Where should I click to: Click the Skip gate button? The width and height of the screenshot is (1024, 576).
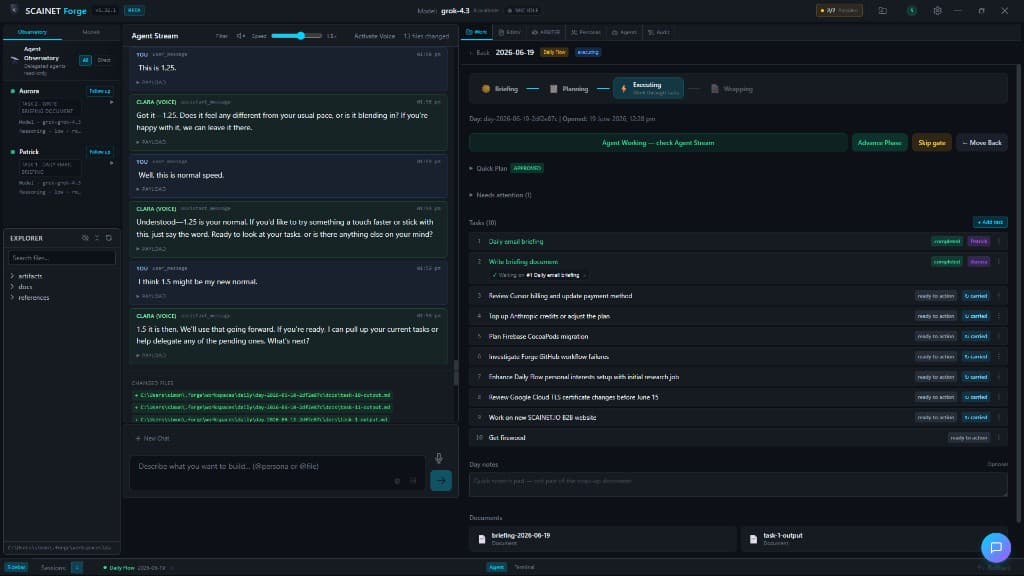tap(931, 143)
